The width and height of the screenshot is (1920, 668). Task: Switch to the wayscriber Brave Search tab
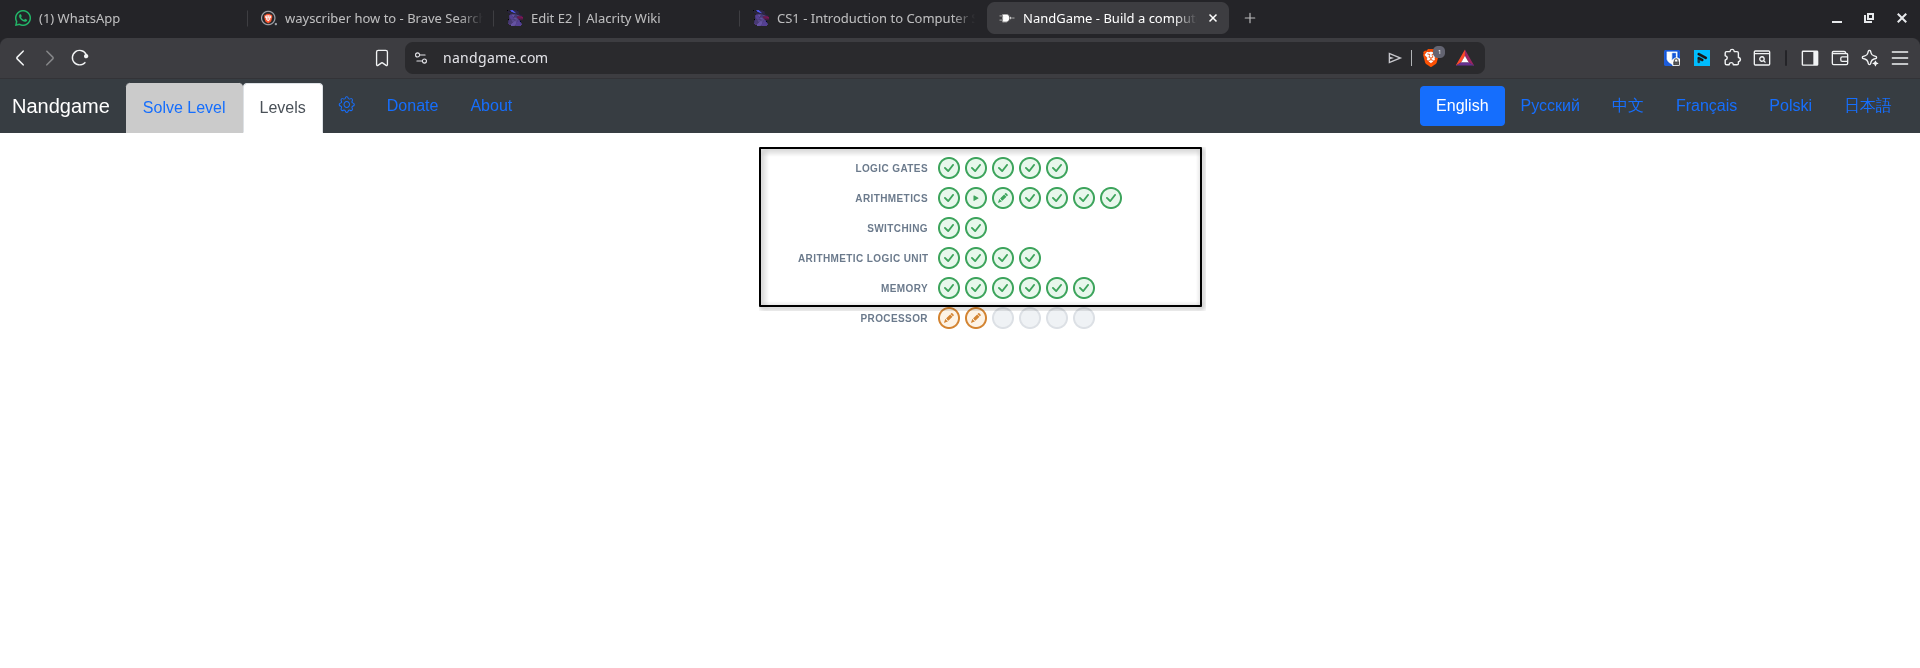point(370,18)
